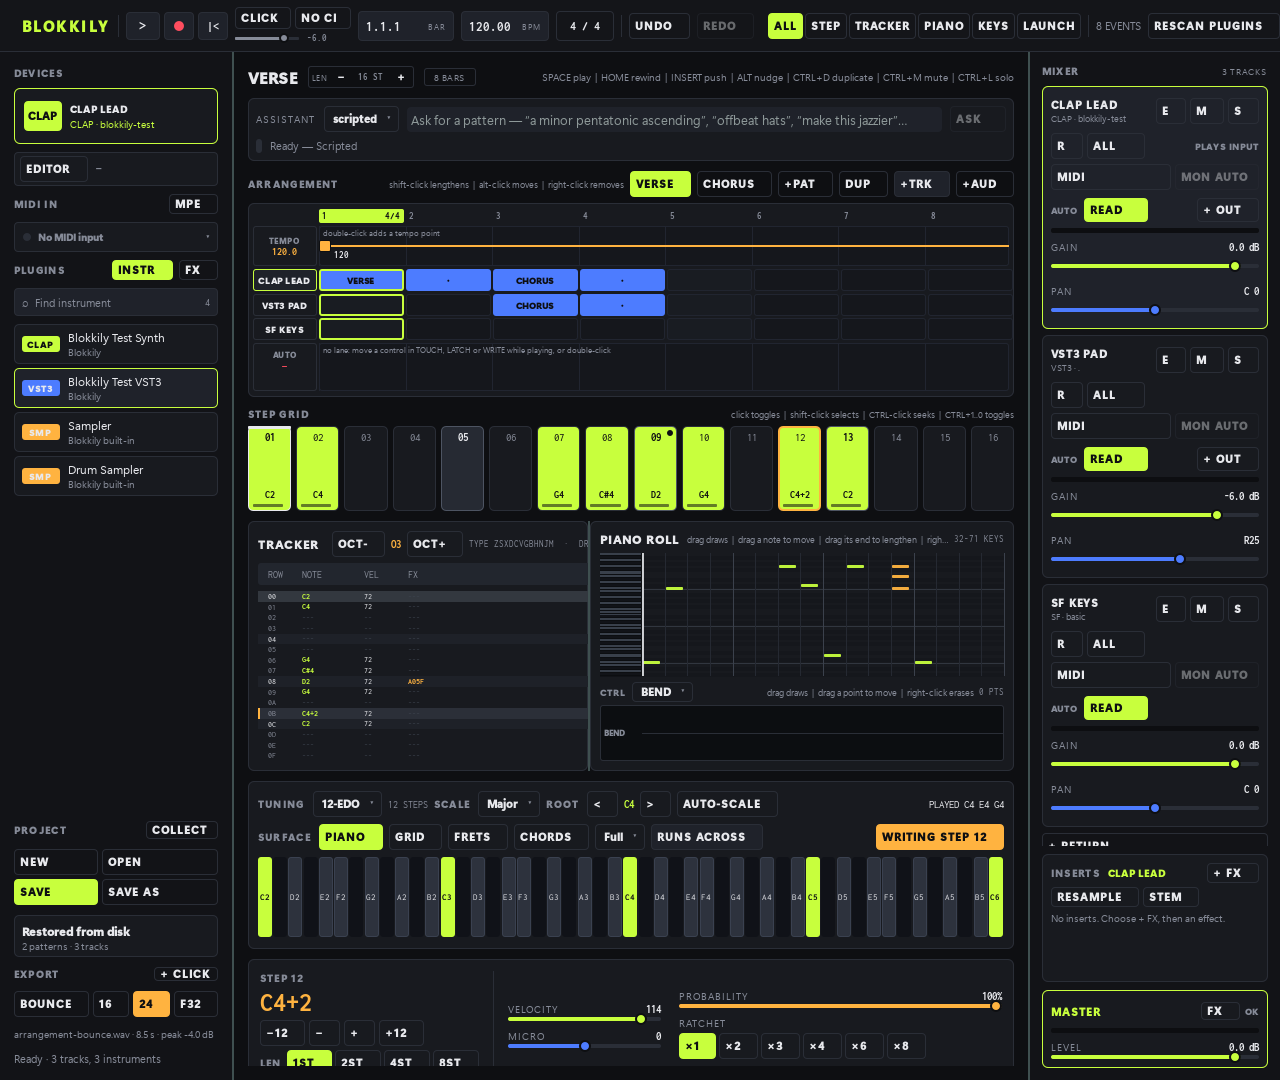
Task: Shift root note up with the right chevron
Action: click(x=654, y=804)
